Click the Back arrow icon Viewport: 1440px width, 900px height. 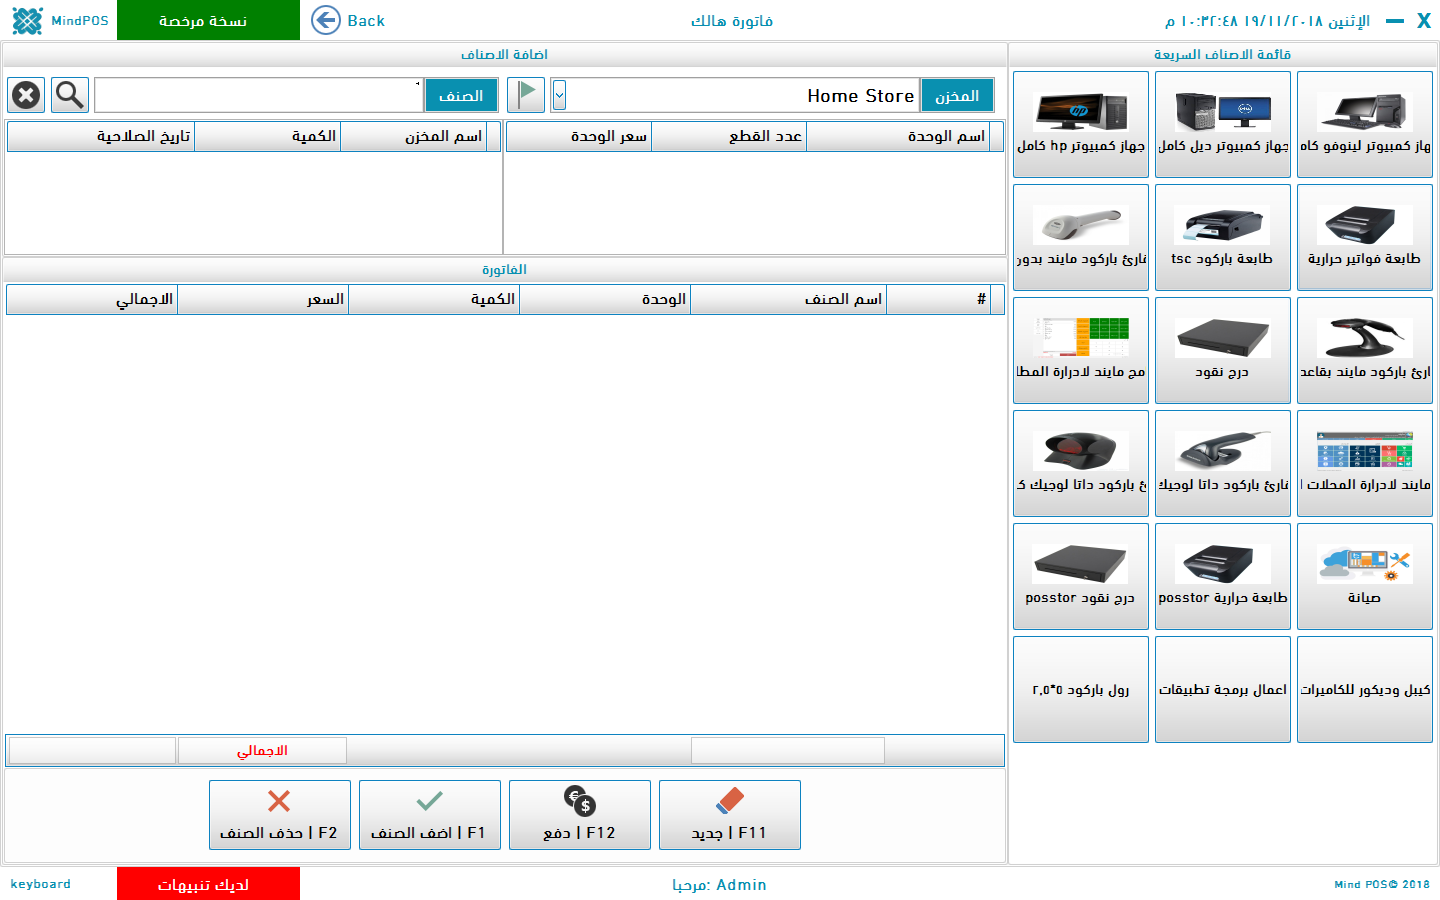(x=326, y=20)
